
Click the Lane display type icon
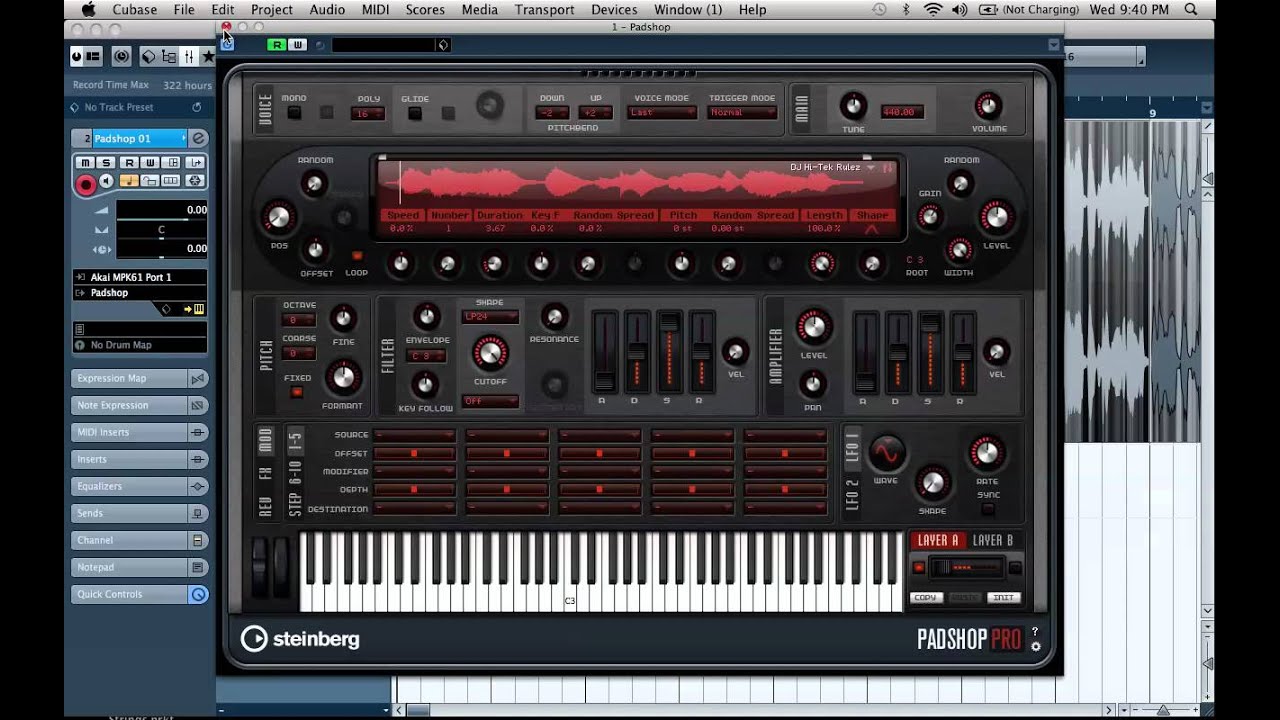tap(172, 181)
